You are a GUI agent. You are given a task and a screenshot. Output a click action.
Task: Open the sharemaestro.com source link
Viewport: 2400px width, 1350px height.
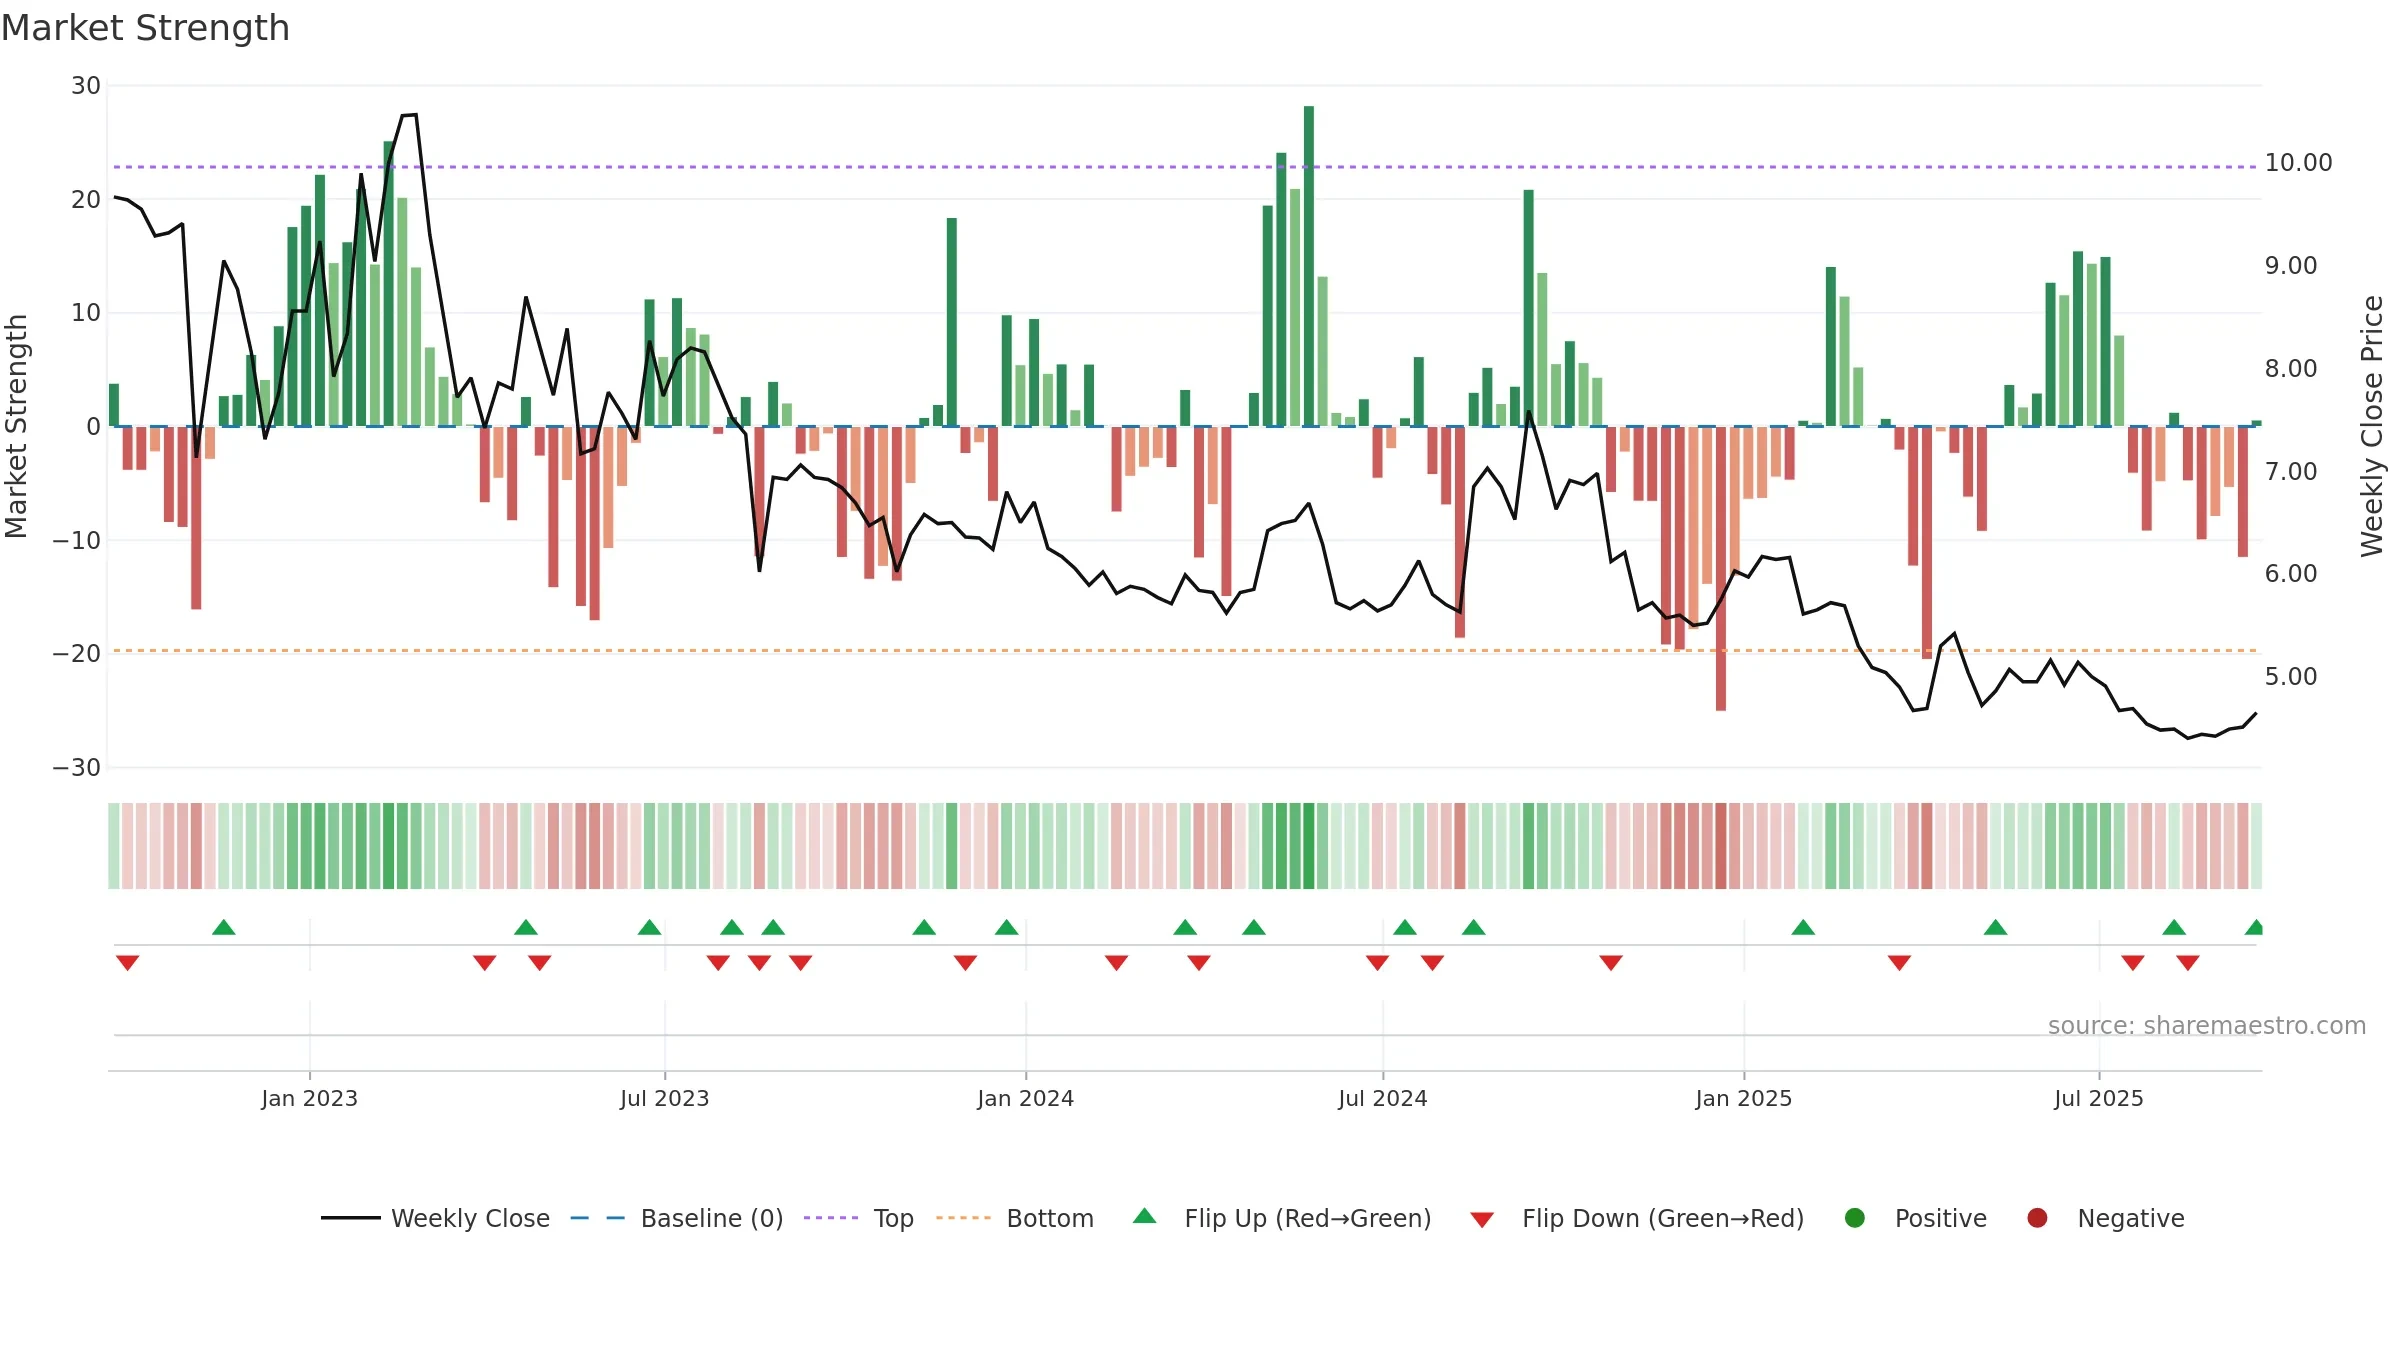tap(2207, 1025)
